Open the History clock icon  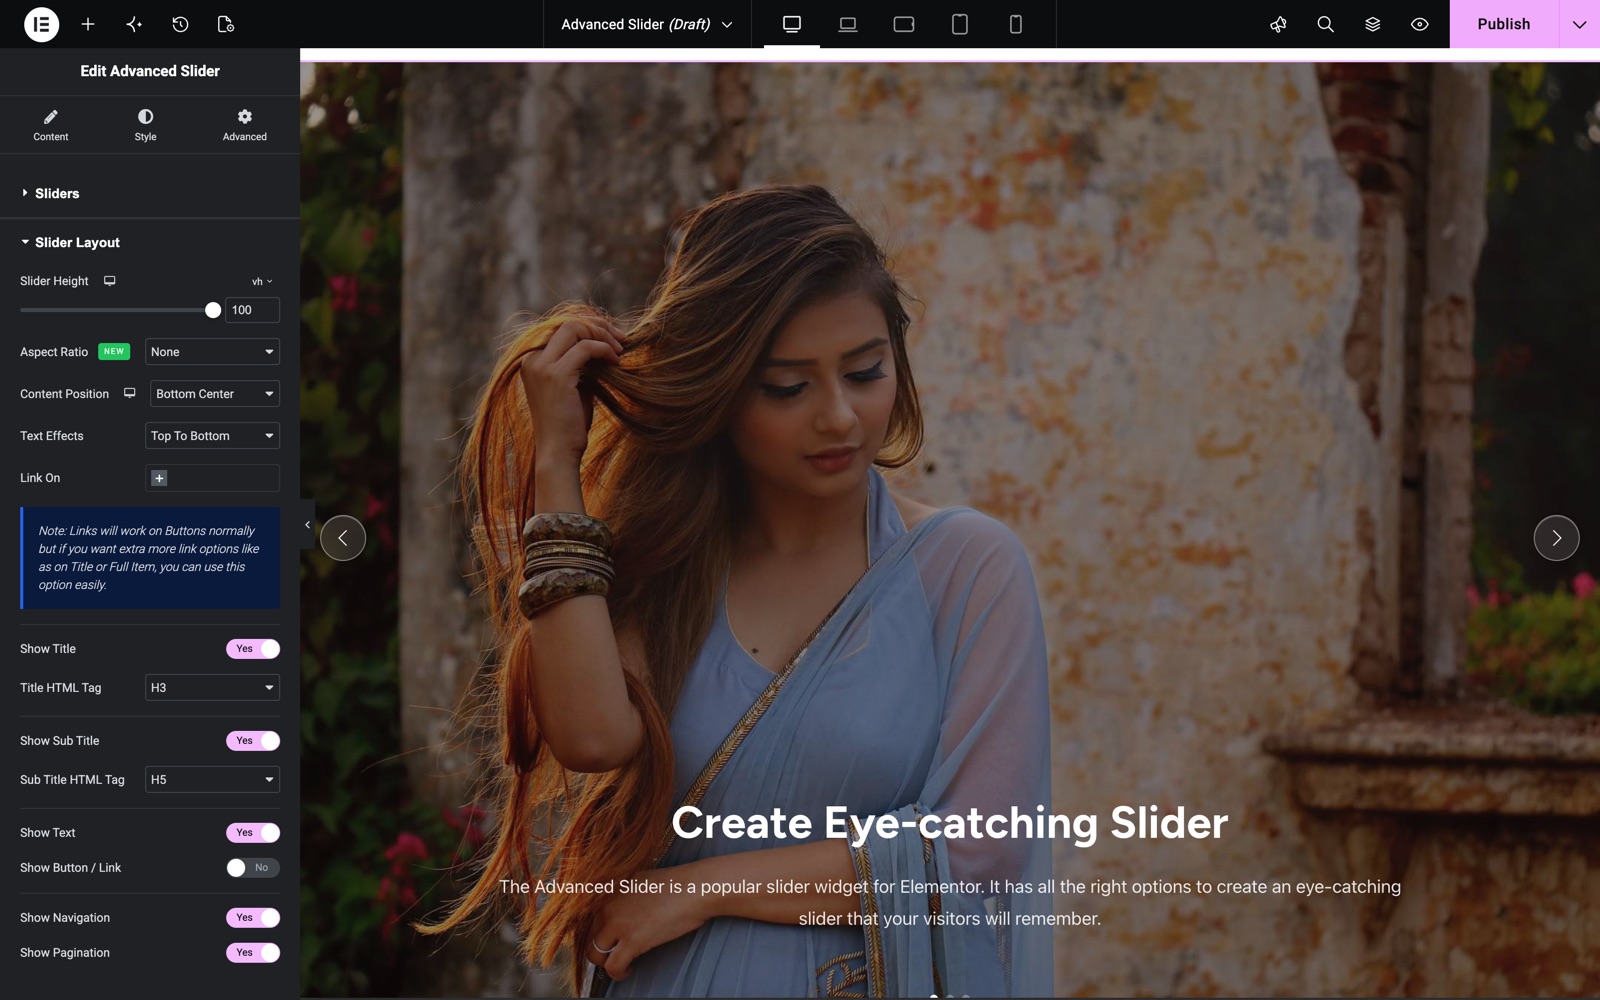click(180, 24)
